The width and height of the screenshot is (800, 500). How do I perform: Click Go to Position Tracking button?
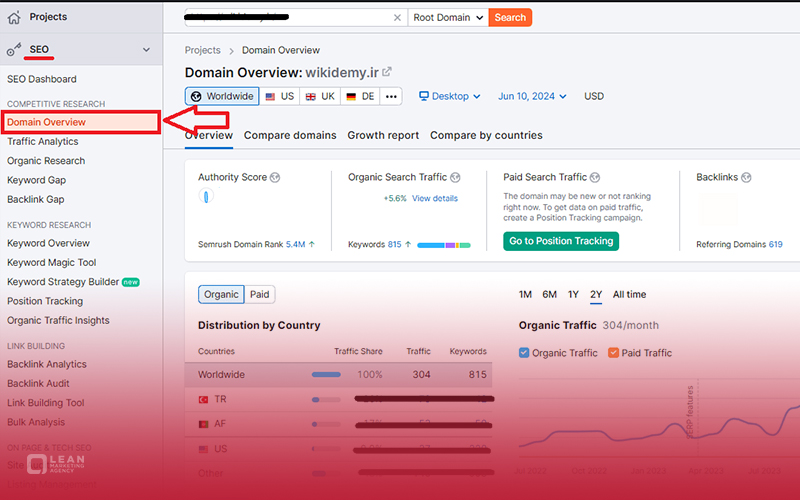[561, 241]
